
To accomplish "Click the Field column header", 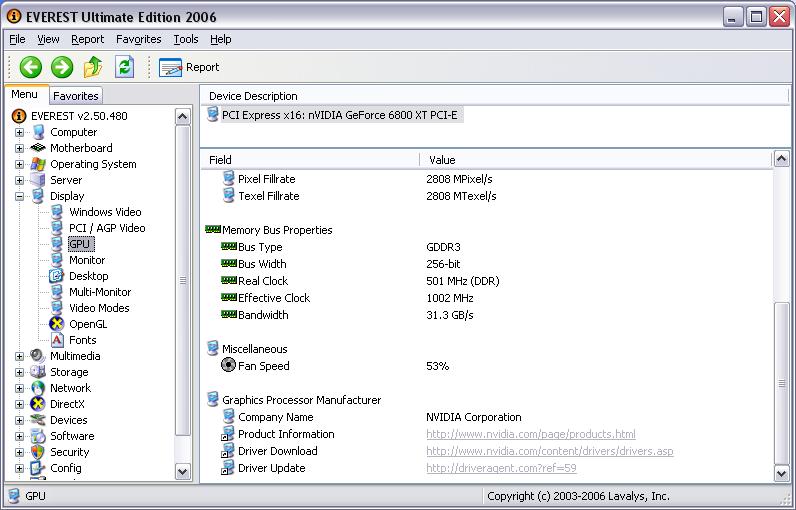I will point(311,160).
